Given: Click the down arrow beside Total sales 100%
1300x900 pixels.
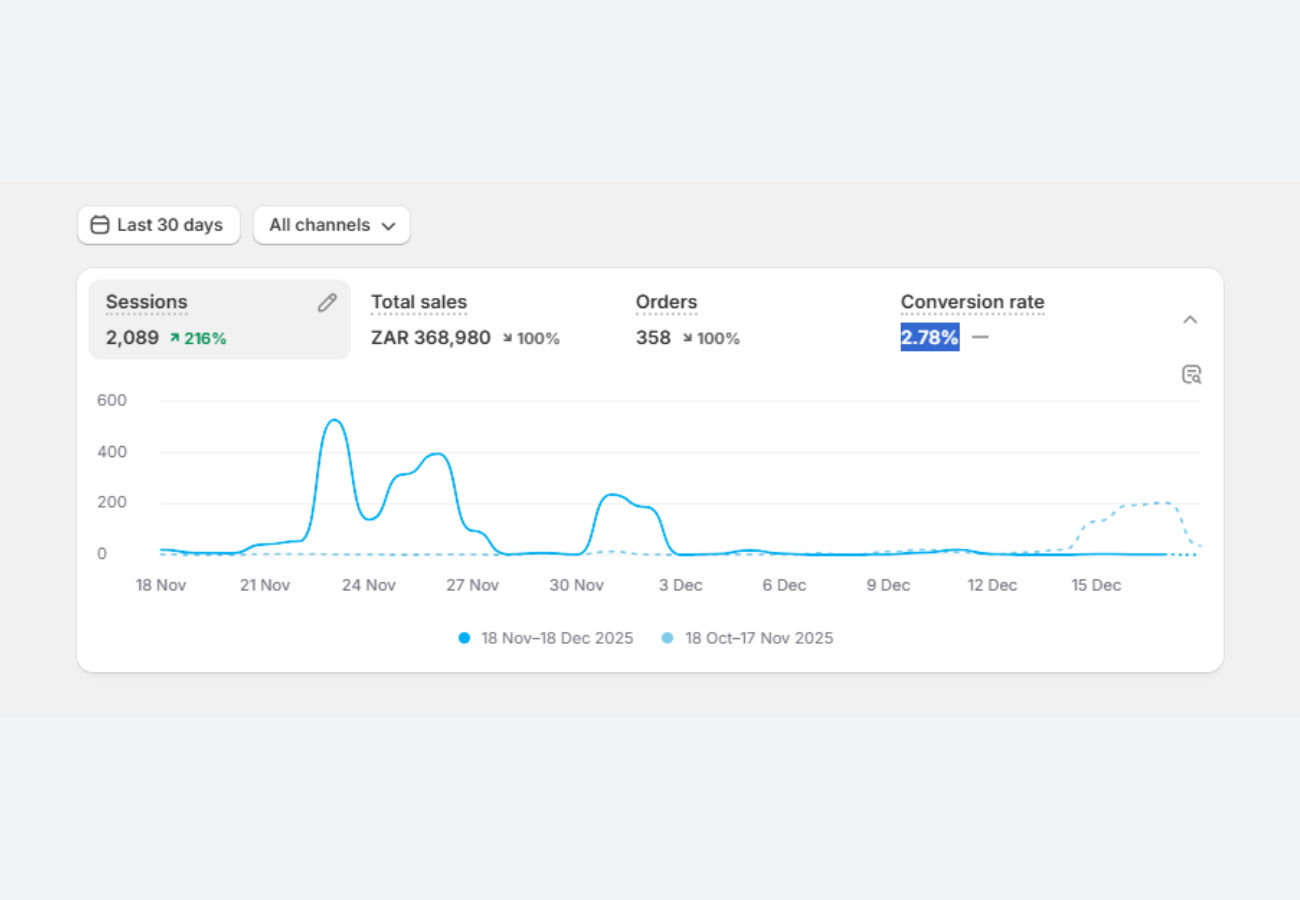Looking at the screenshot, I should [x=508, y=339].
